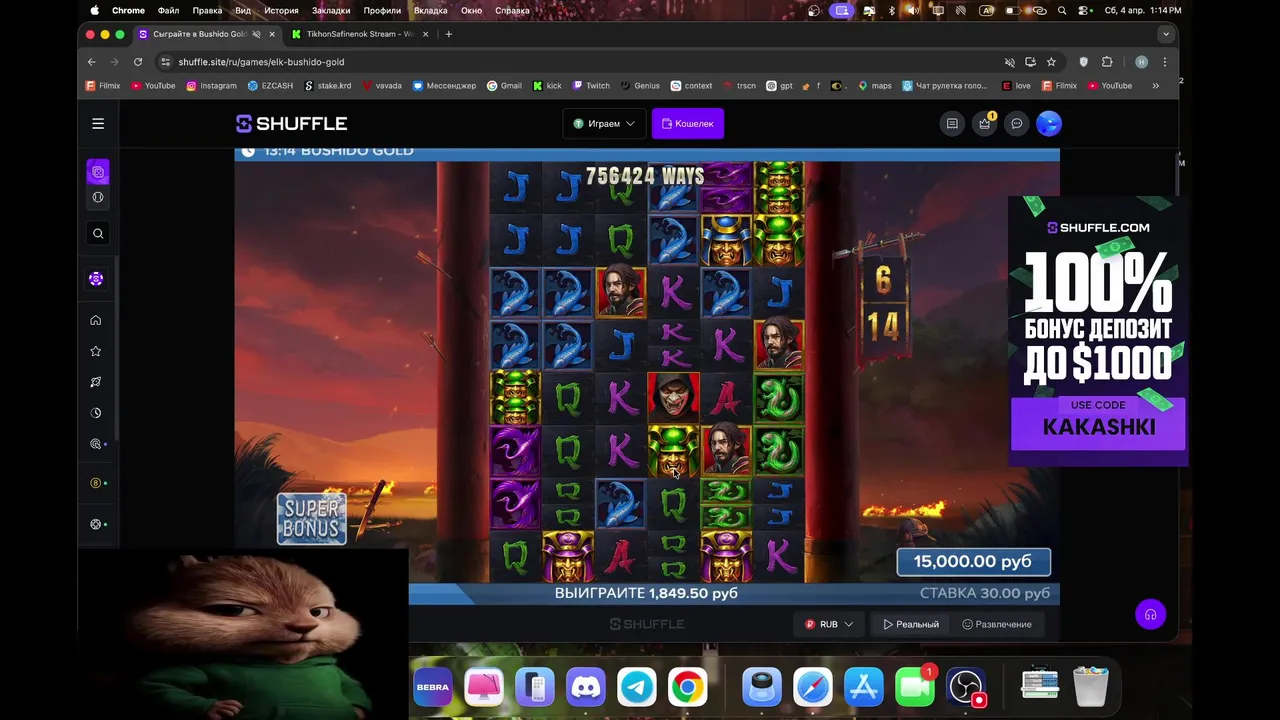Open the Профили menu in menu bar
Screen dimensions: 1280x720
tap(382, 10)
